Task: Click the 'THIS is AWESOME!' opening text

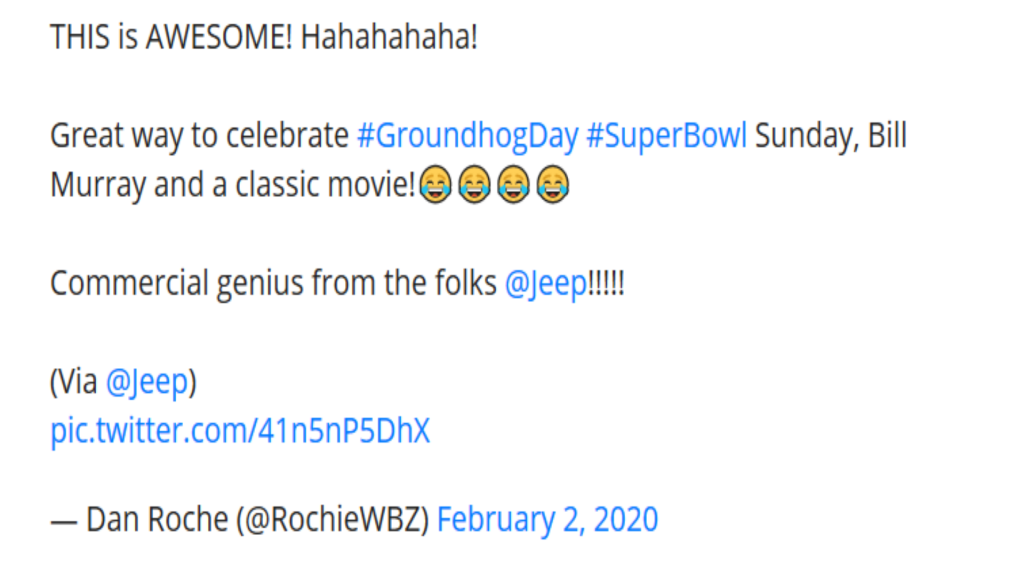Action: point(171,37)
